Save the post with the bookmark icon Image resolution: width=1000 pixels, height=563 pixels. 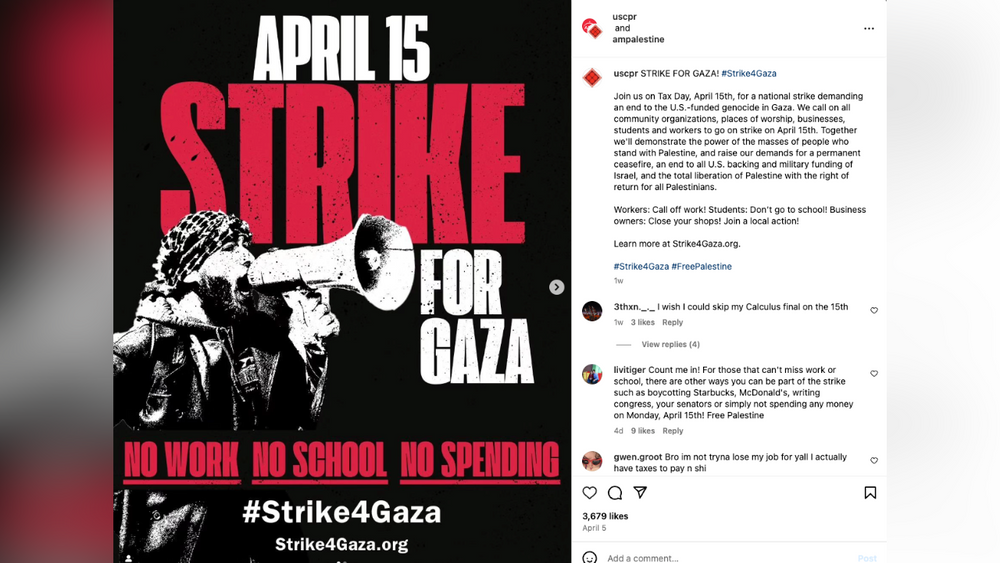870,493
